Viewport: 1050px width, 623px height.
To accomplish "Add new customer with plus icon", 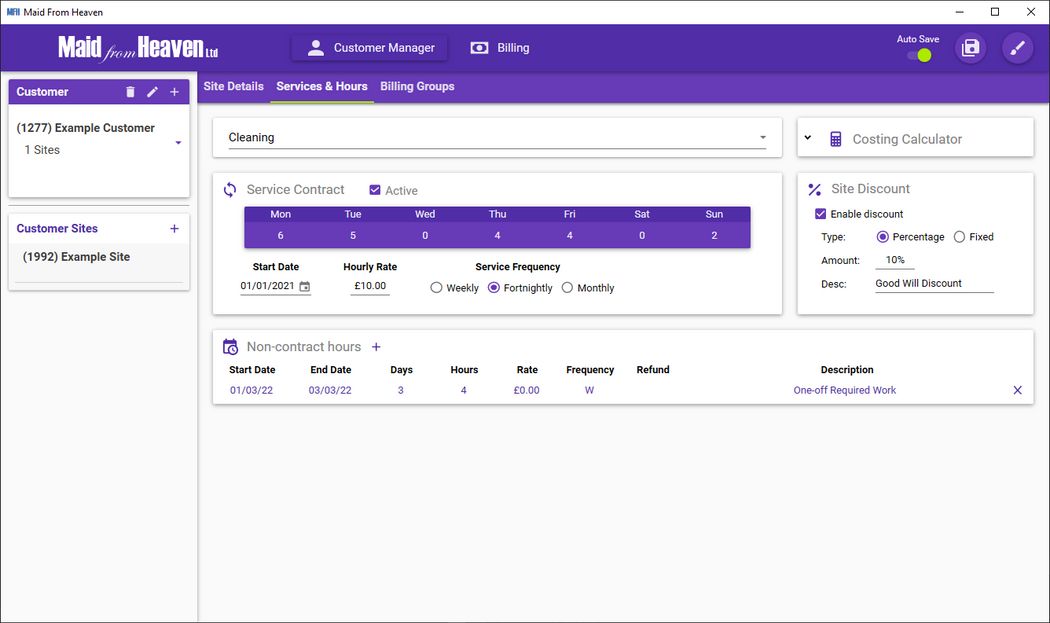I will pos(174,92).
